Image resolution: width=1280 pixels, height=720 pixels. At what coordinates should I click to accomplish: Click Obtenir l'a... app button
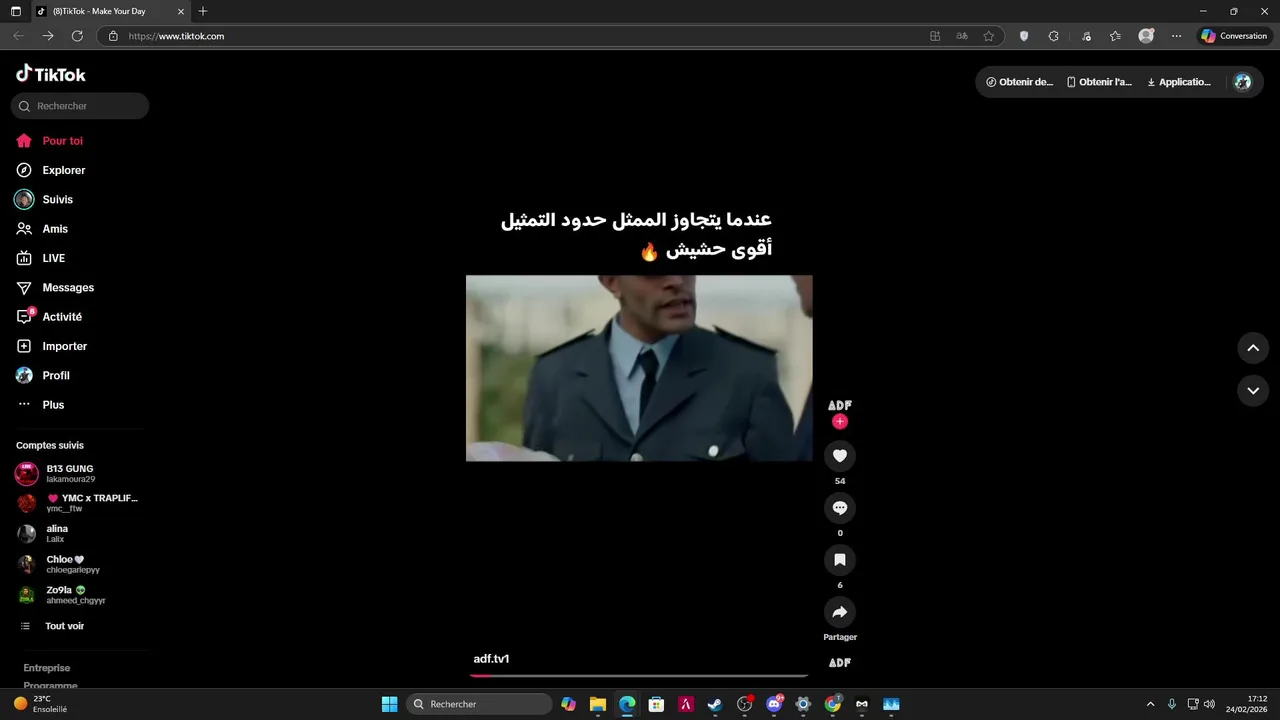click(1099, 82)
